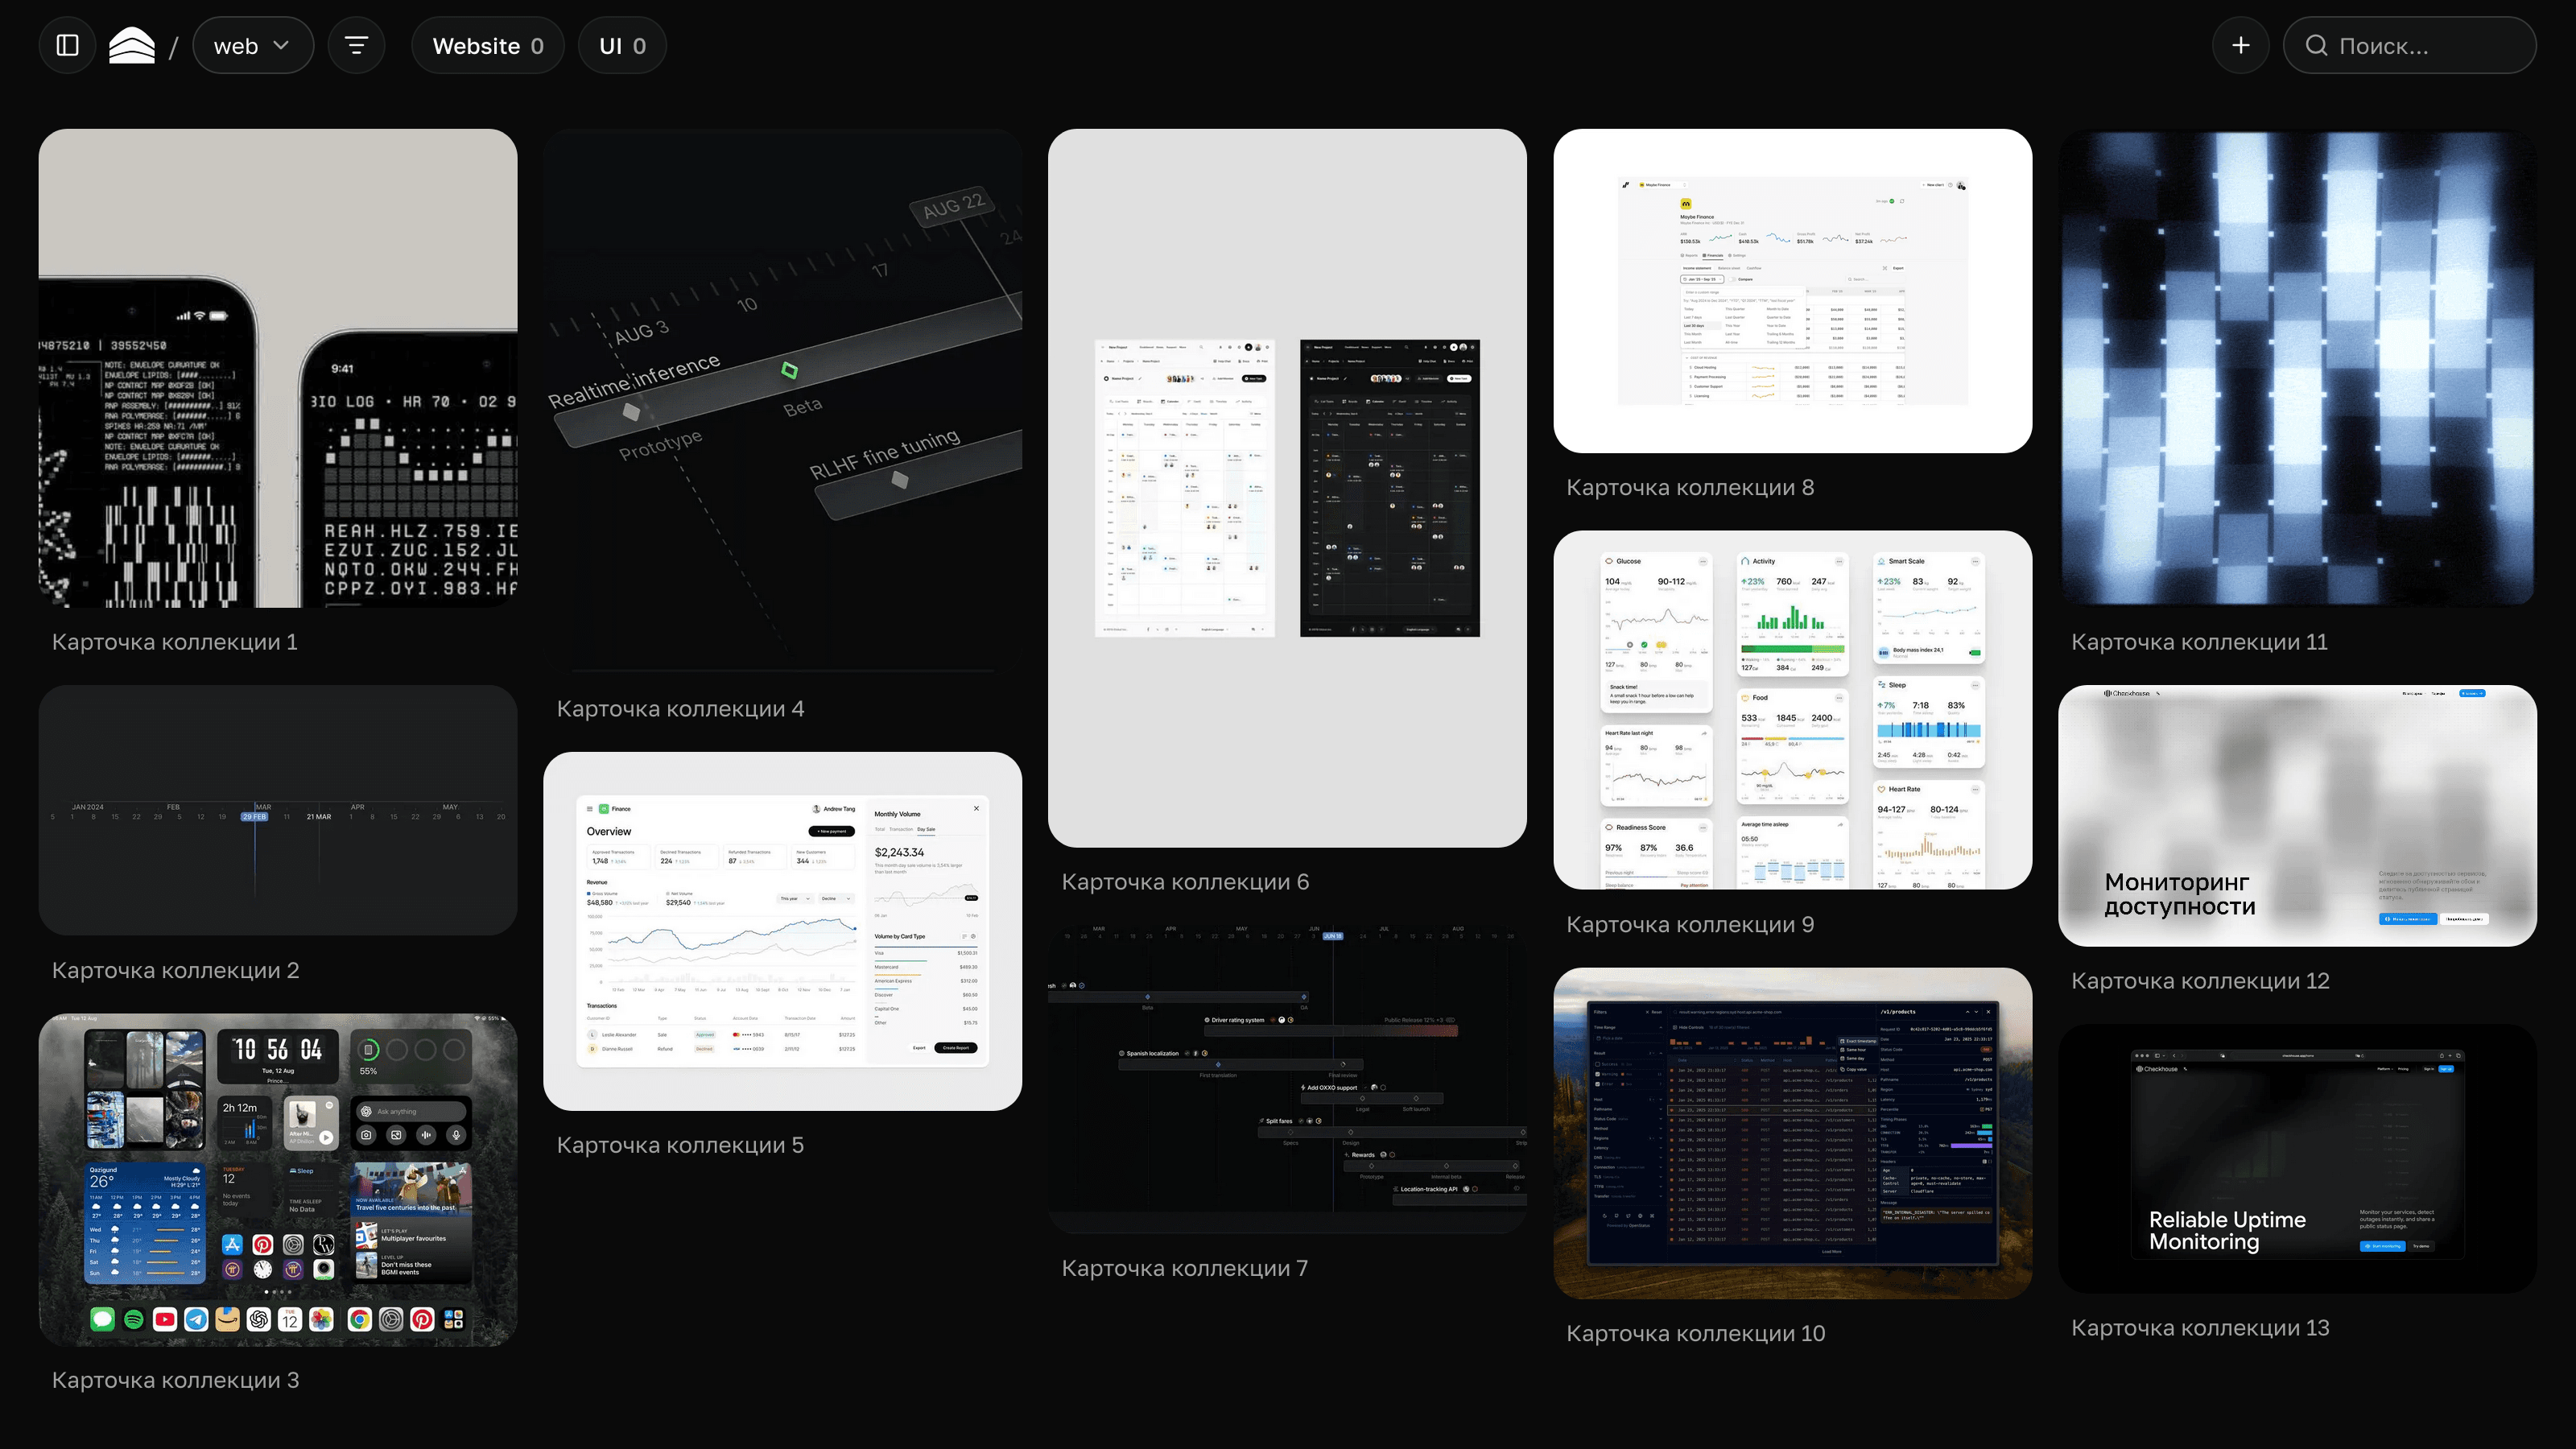Click the title Карточка коллекции 9
The width and height of the screenshot is (2576, 1449).
(1691, 924)
